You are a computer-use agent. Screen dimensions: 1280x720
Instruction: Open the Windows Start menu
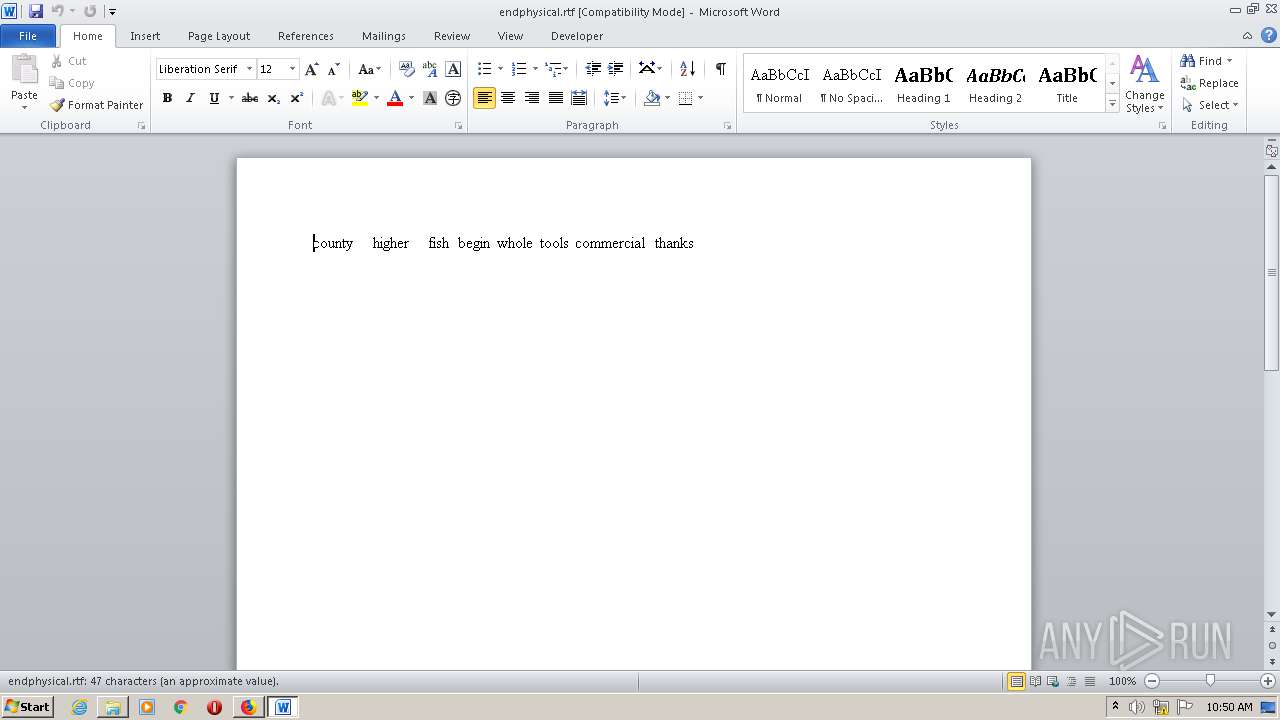(27, 707)
